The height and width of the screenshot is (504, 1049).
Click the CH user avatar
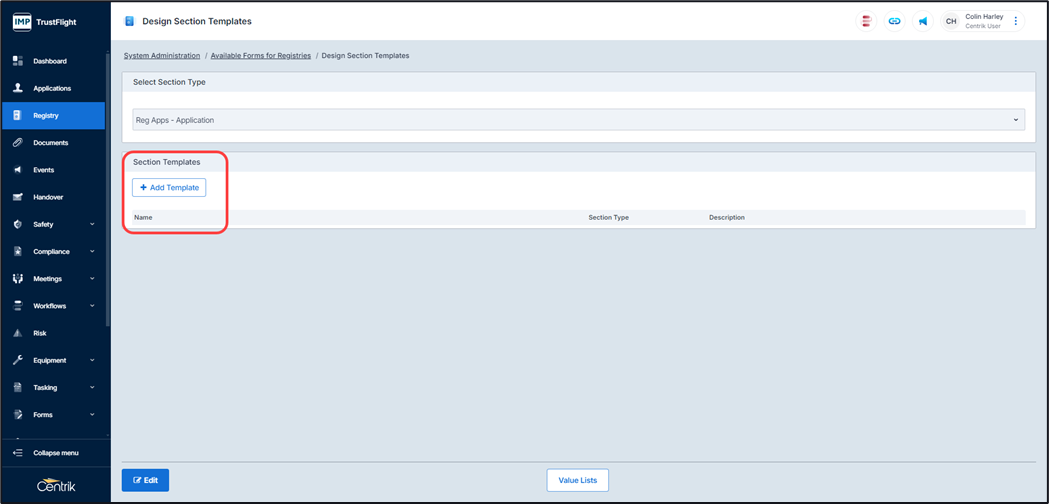click(x=951, y=21)
